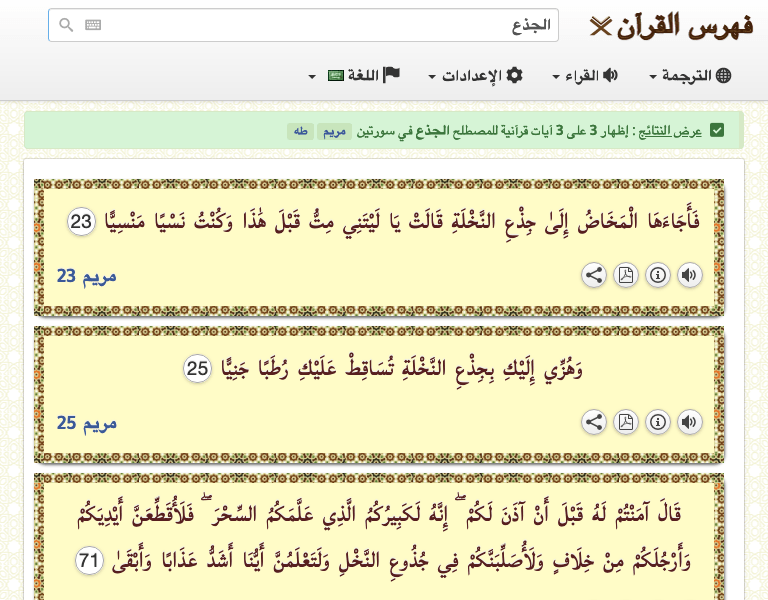Play audio for Maryam verse 23

[x=689, y=276]
